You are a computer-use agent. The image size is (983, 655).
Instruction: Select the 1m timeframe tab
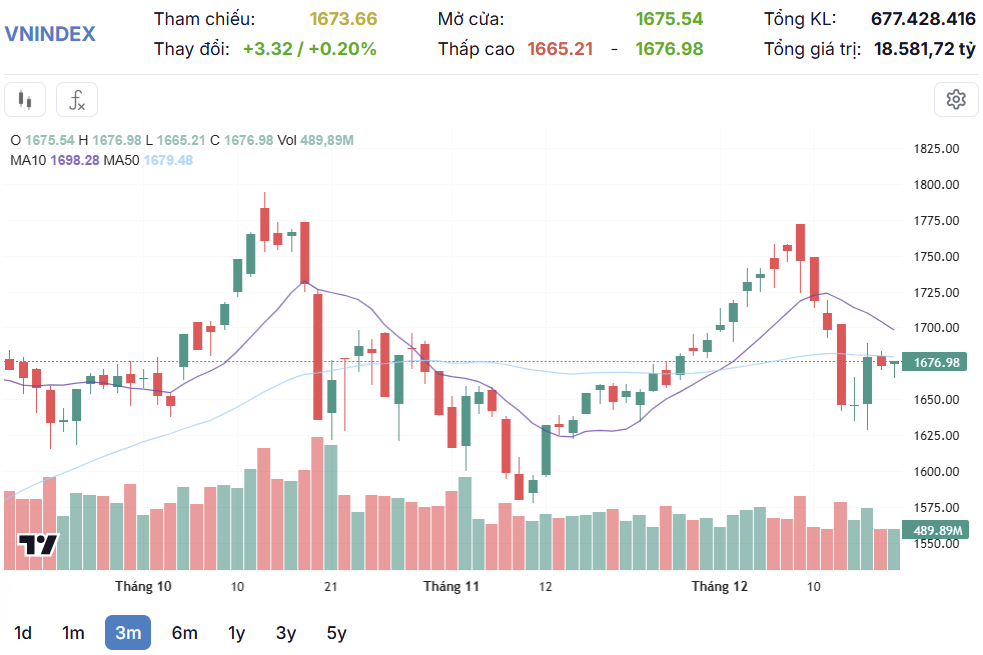73,632
